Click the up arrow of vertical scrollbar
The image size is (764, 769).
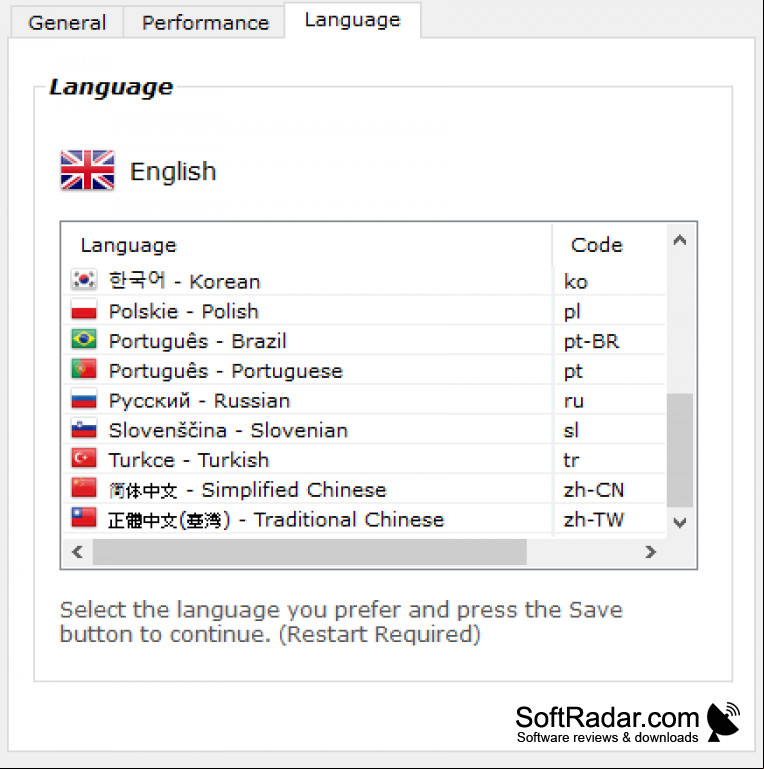pyautogui.click(x=680, y=240)
